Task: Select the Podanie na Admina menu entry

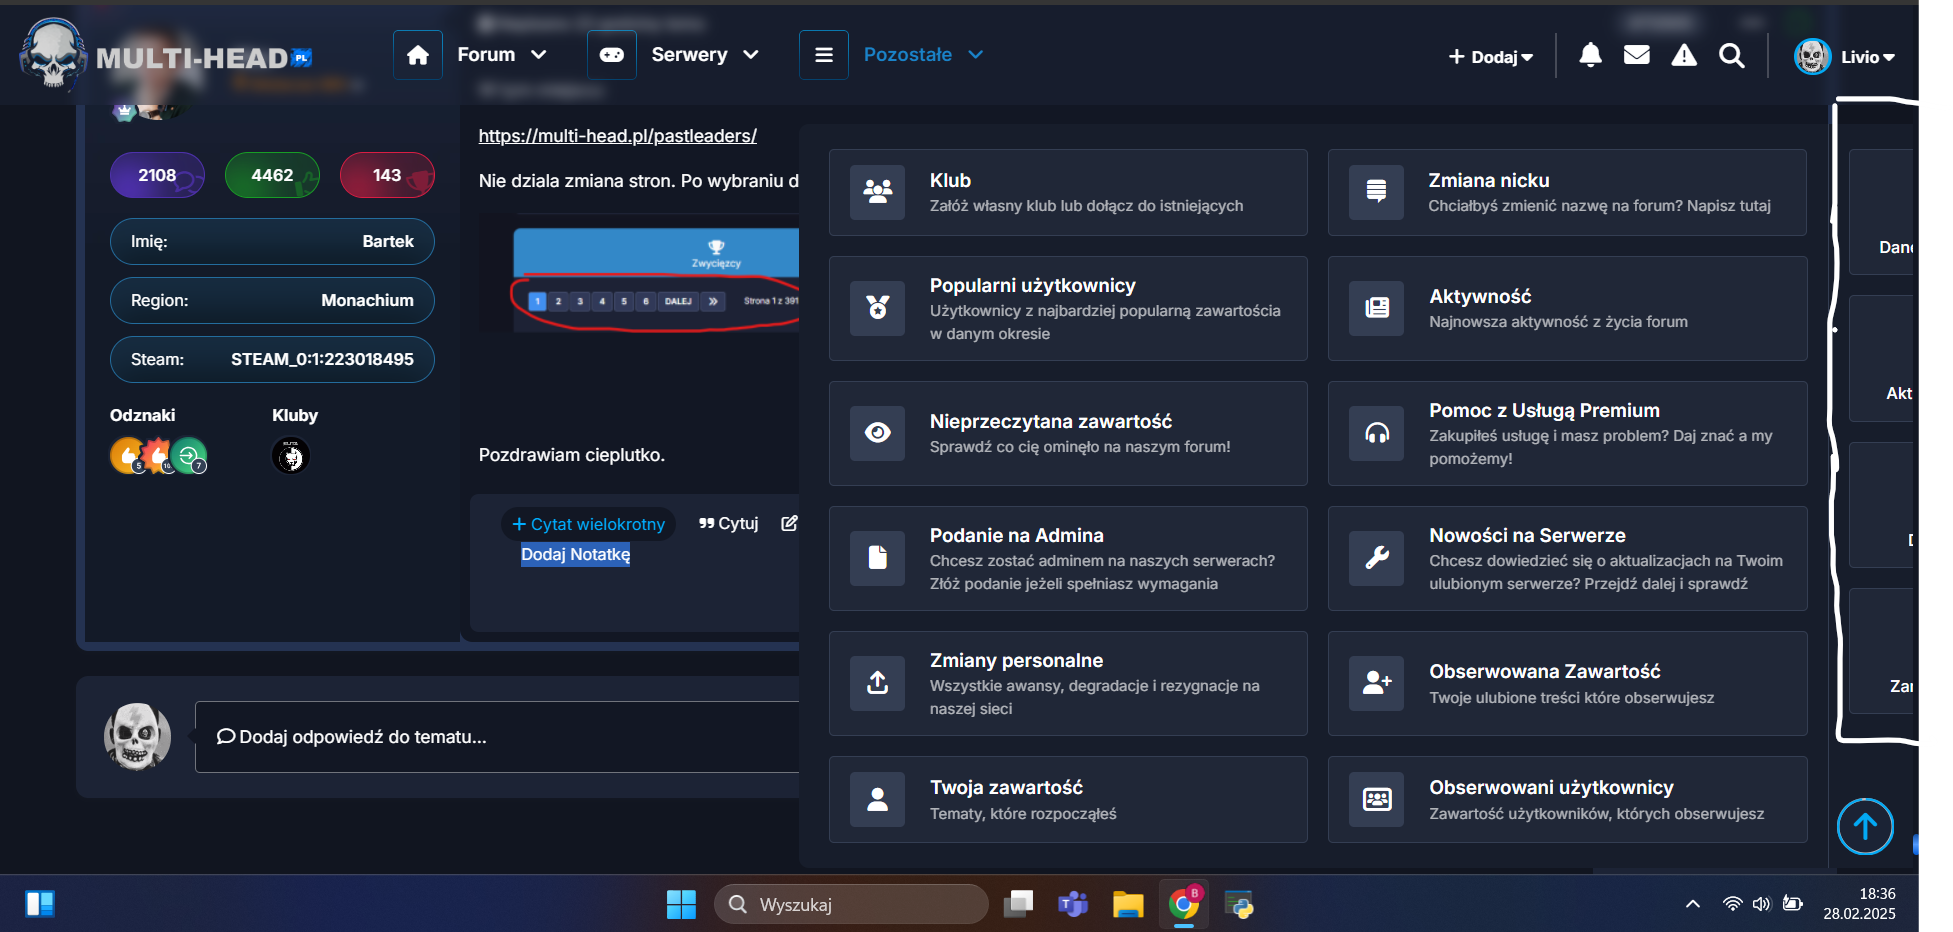Action: [x=1067, y=558]
